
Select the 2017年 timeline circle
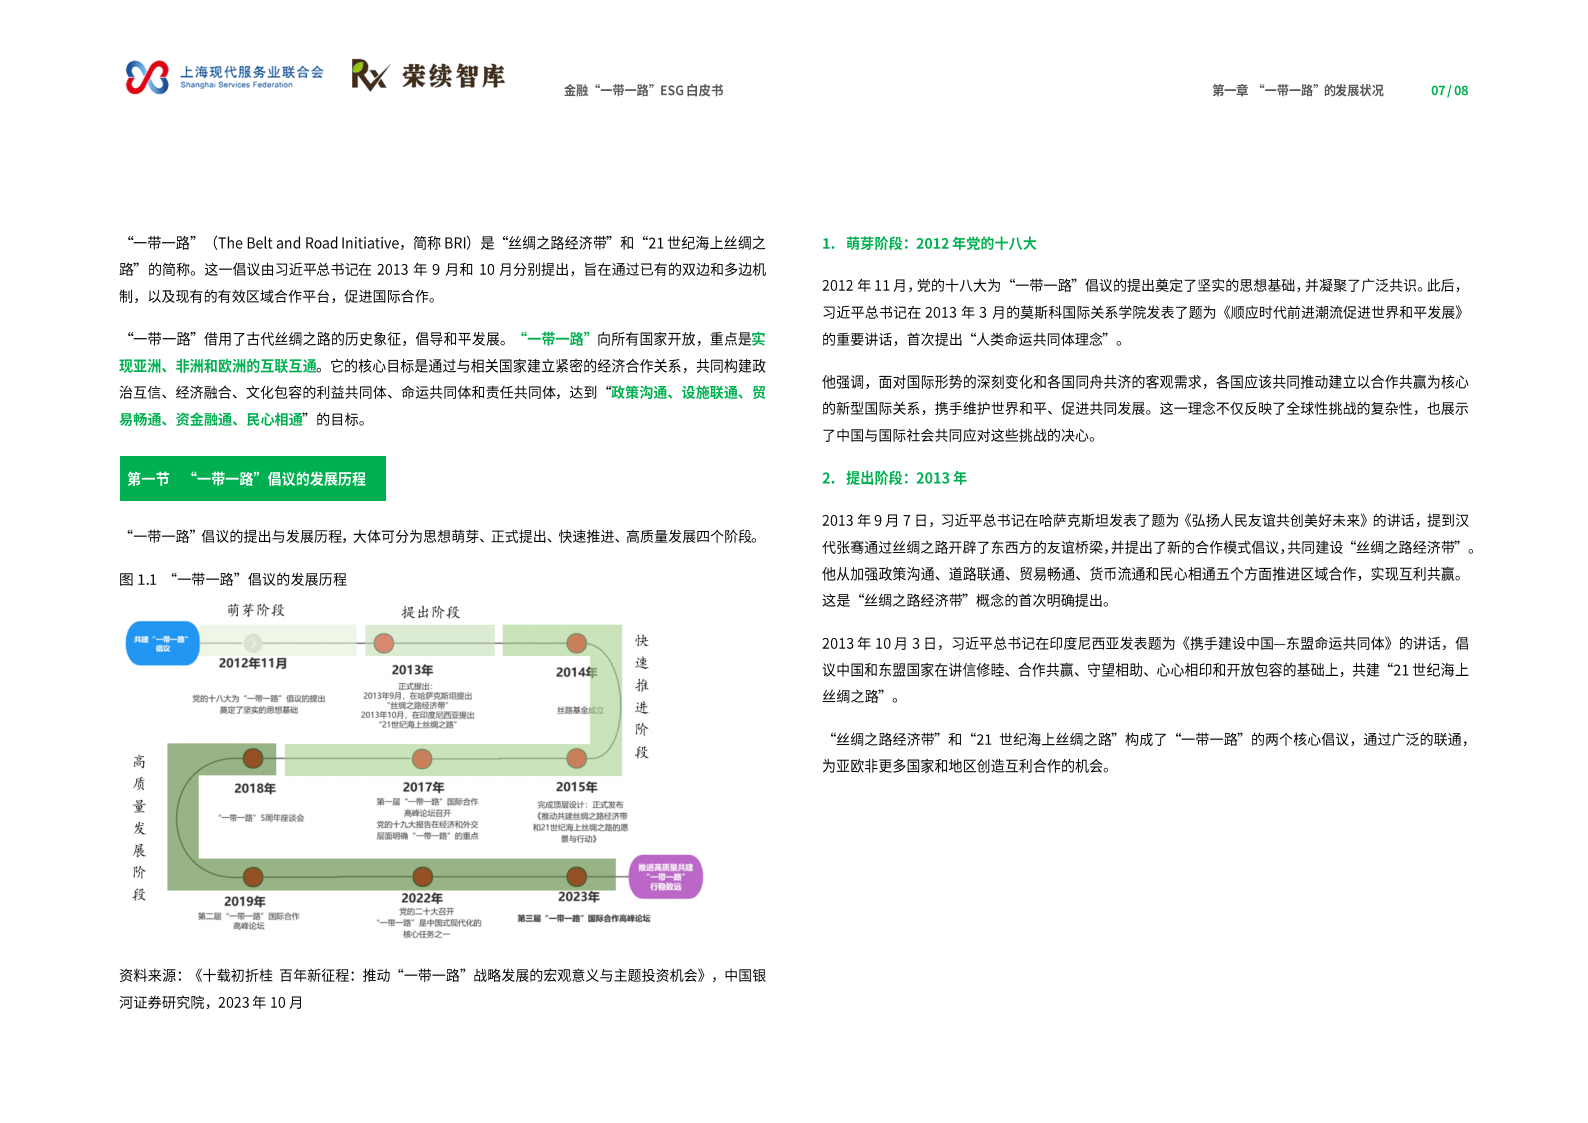click(x=422, y=759)
